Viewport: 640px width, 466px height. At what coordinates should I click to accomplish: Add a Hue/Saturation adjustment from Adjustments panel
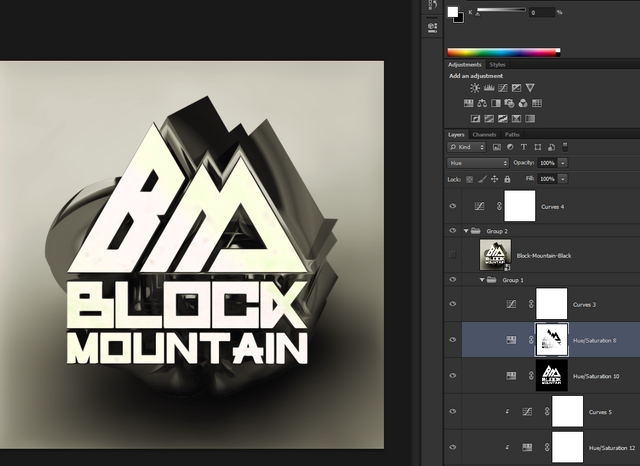point(469,103)
